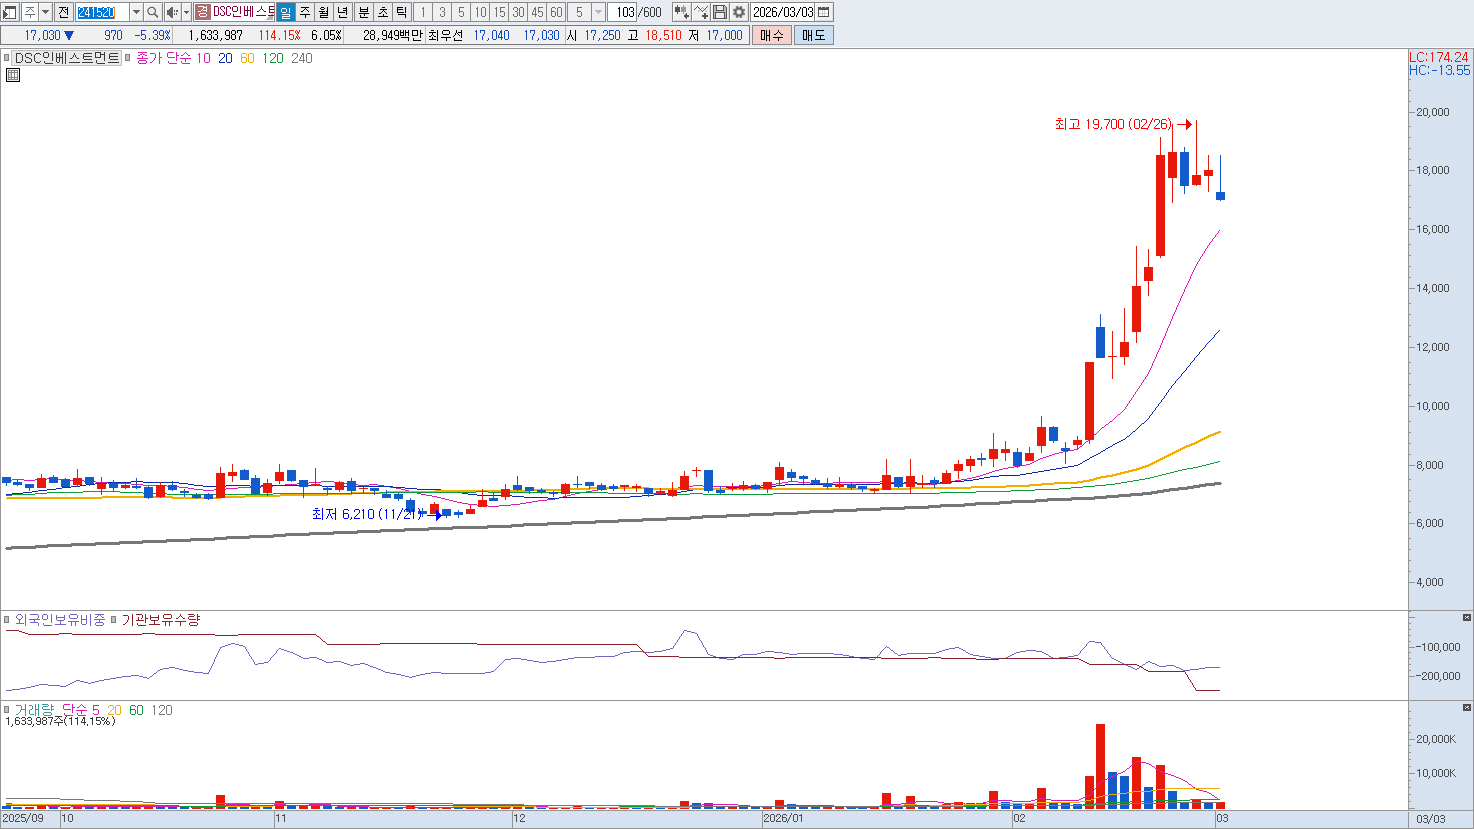This screenshot has height=829, width=1474.
Task: Click the save diskette icon
Action: (720, 12)
